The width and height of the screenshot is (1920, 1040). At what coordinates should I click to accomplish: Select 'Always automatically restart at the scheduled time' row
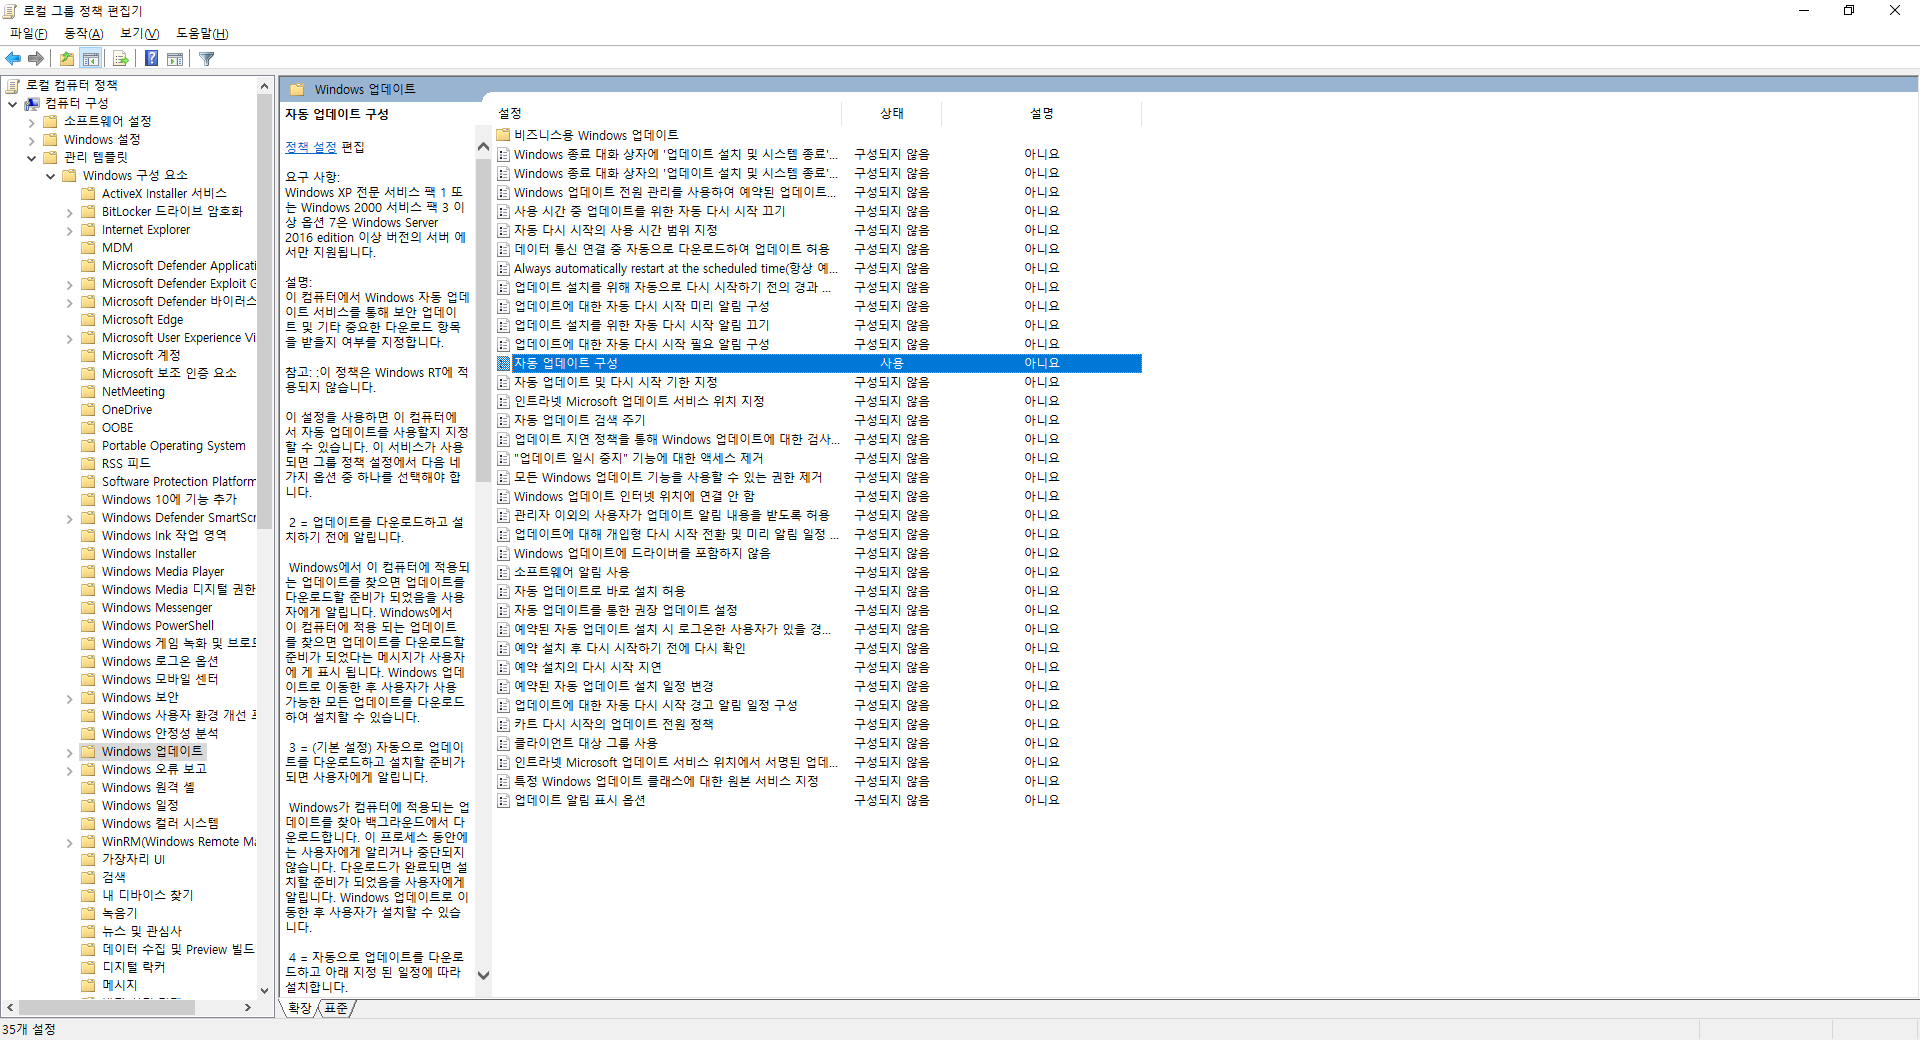819,269
